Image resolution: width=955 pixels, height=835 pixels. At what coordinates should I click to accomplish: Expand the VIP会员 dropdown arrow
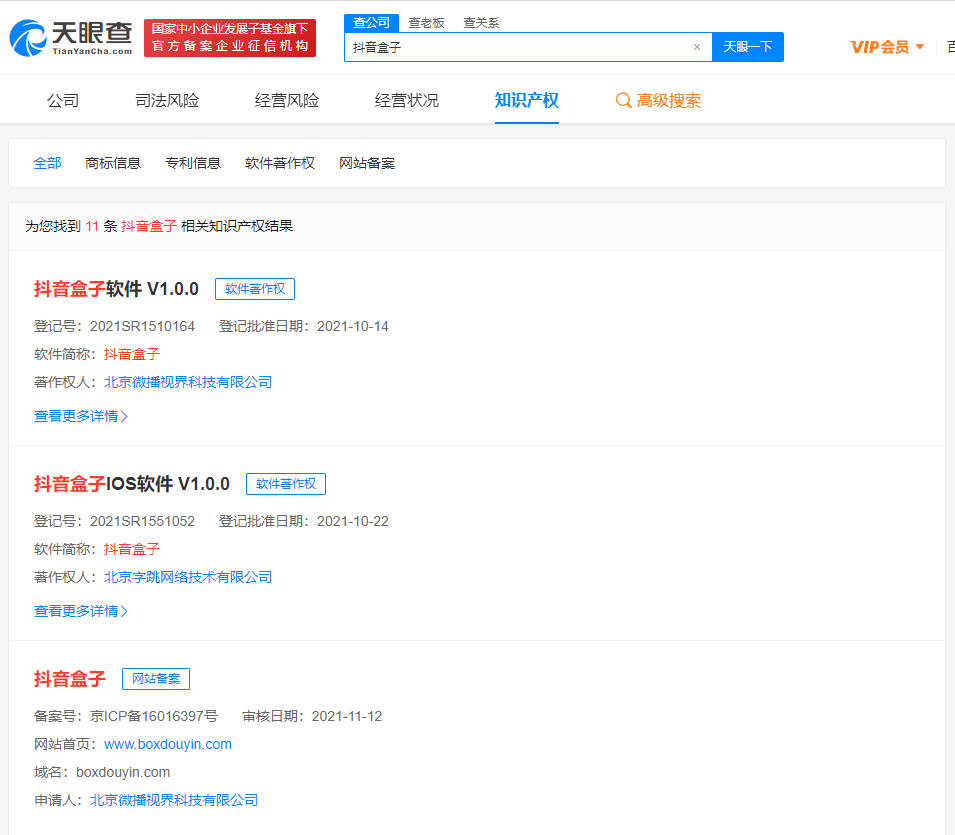[x=920, y=46]
